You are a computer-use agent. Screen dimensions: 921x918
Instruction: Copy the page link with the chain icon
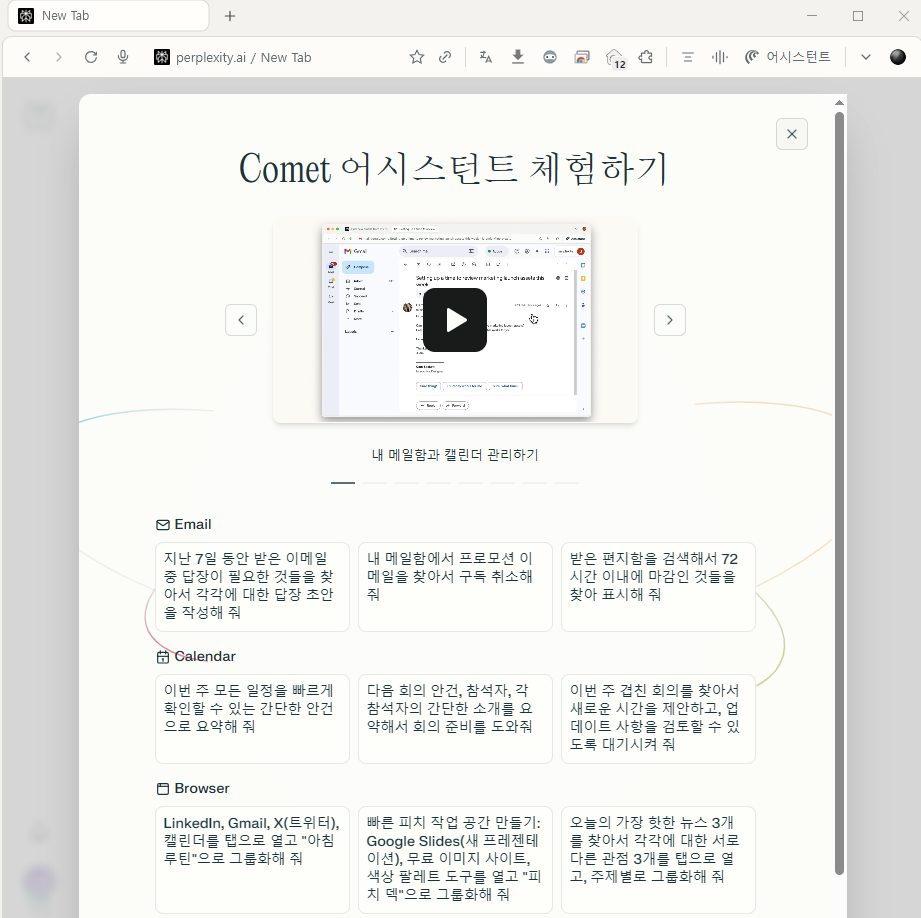click(445, 57)
